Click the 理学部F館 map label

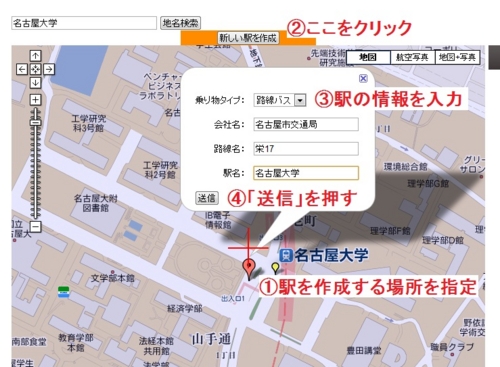point(390,231)
